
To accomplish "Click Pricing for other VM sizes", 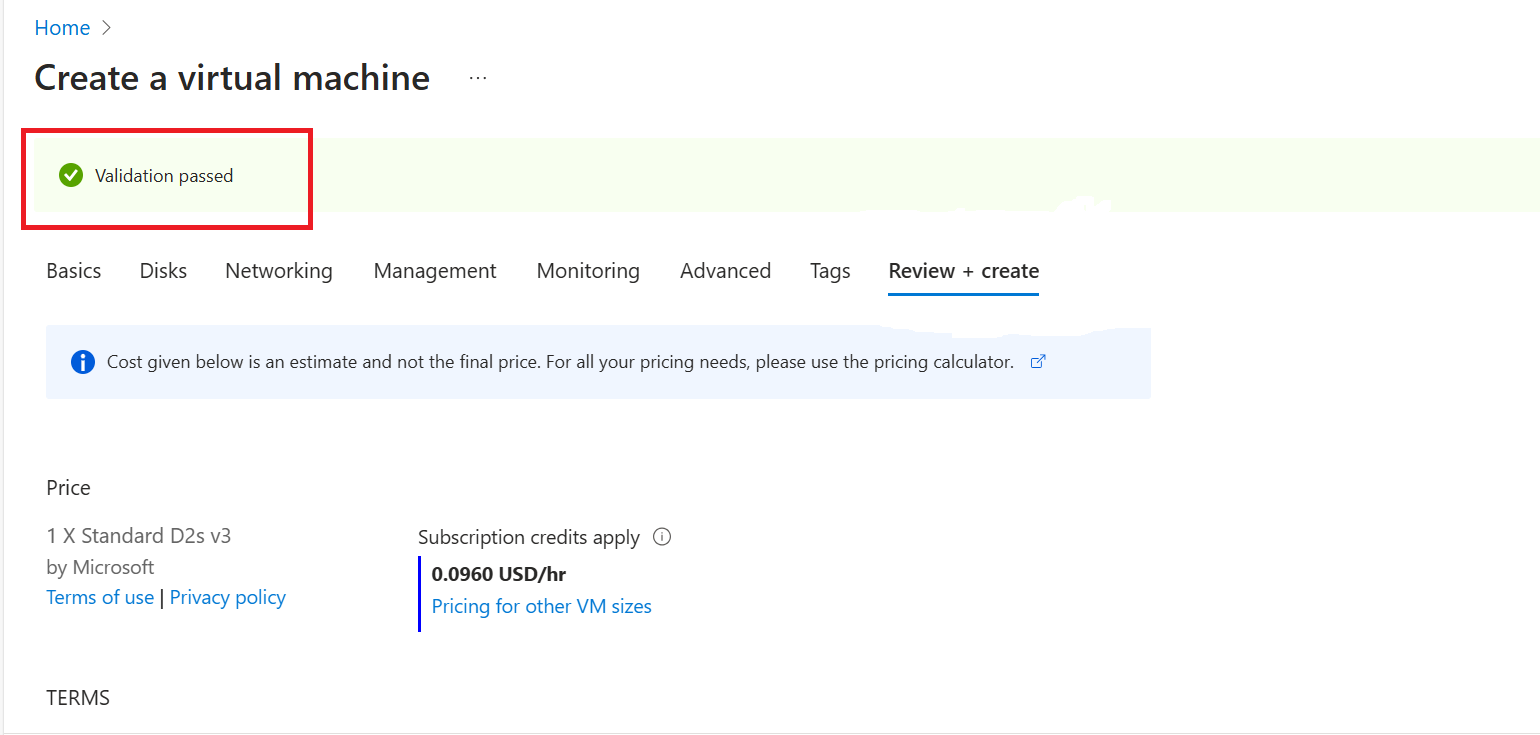I will [541, 607].
